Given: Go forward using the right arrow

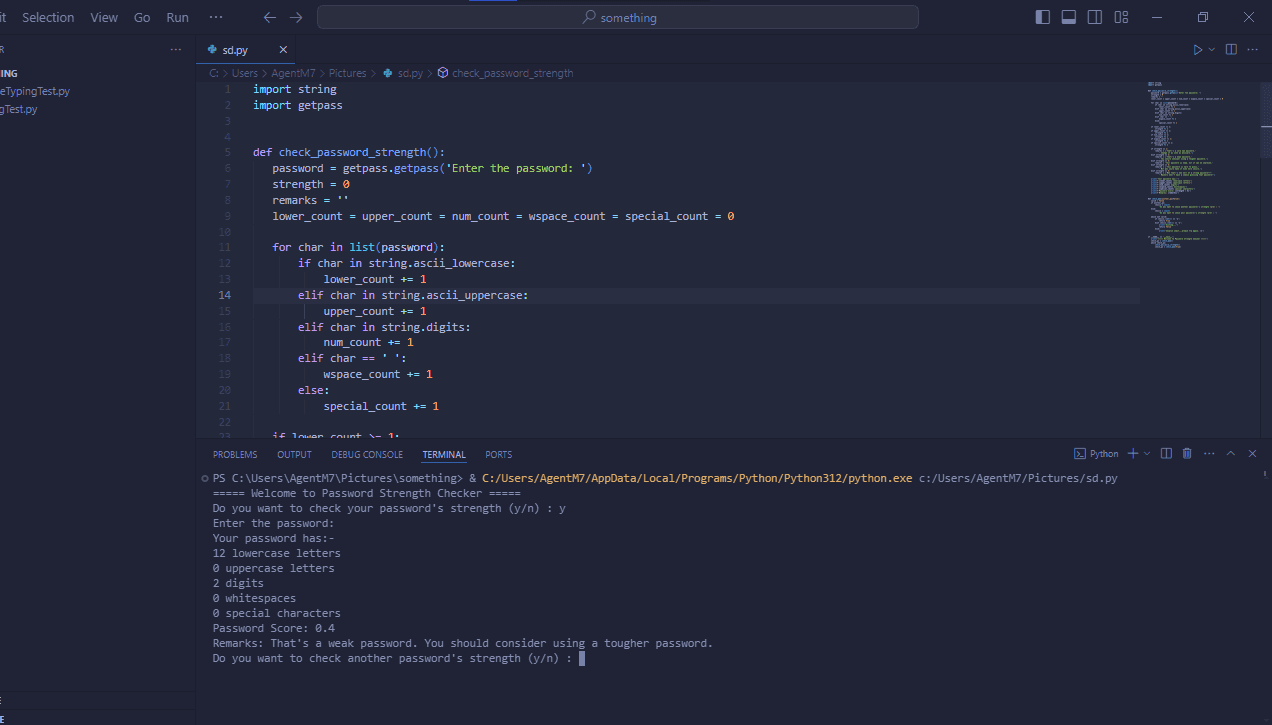Looking at the screenshot, I should [296, 17].
